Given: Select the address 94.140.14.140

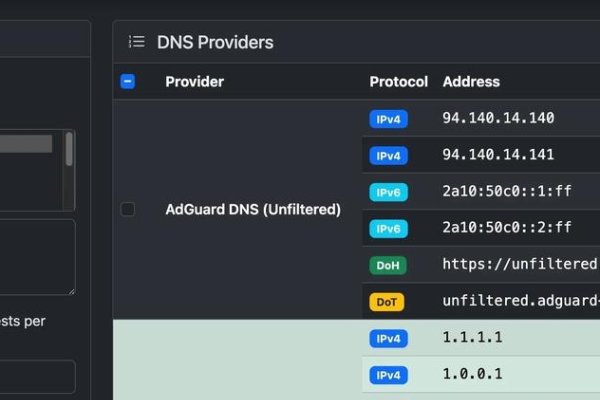Looking at the screenshot, I should pyautogui.click(x=498, y=118).
